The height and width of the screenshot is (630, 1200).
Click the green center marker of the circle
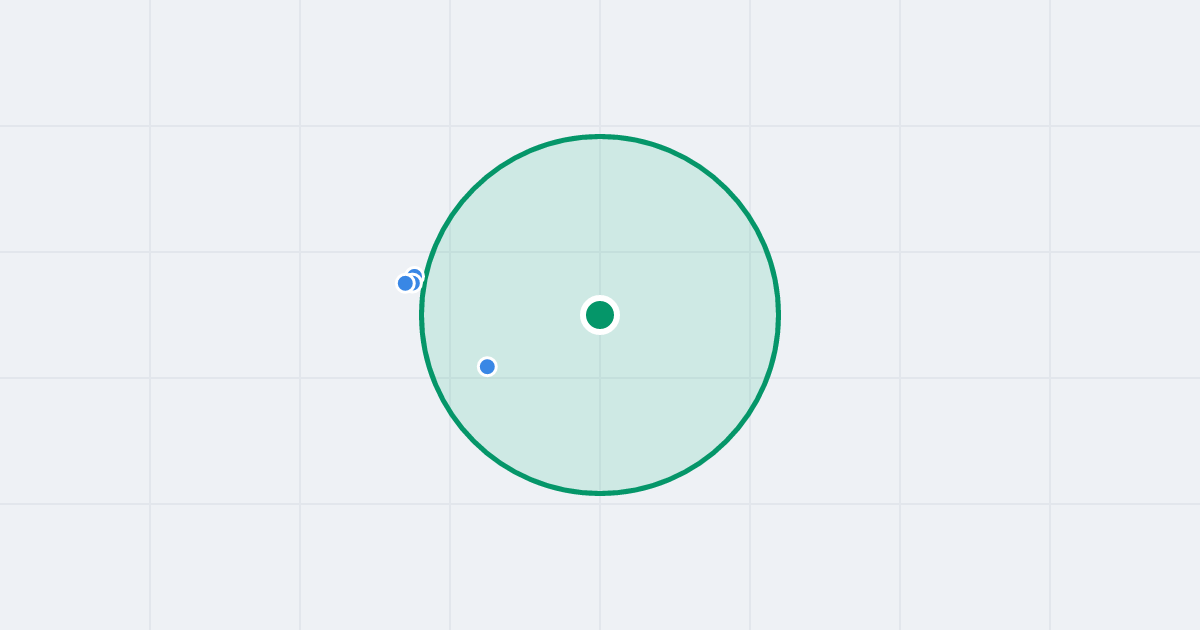click(600, 315)
